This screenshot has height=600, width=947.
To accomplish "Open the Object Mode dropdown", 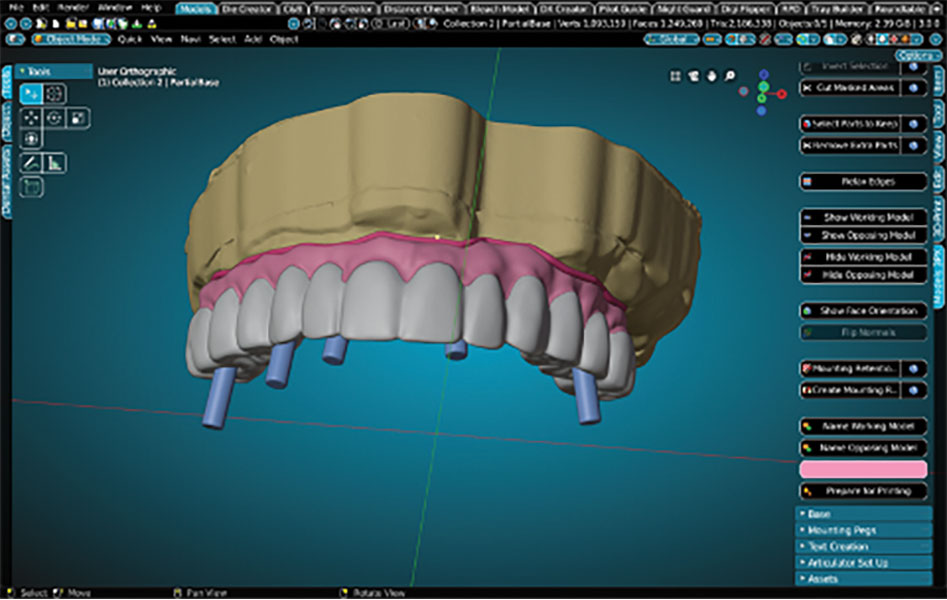I will point(70,39).
